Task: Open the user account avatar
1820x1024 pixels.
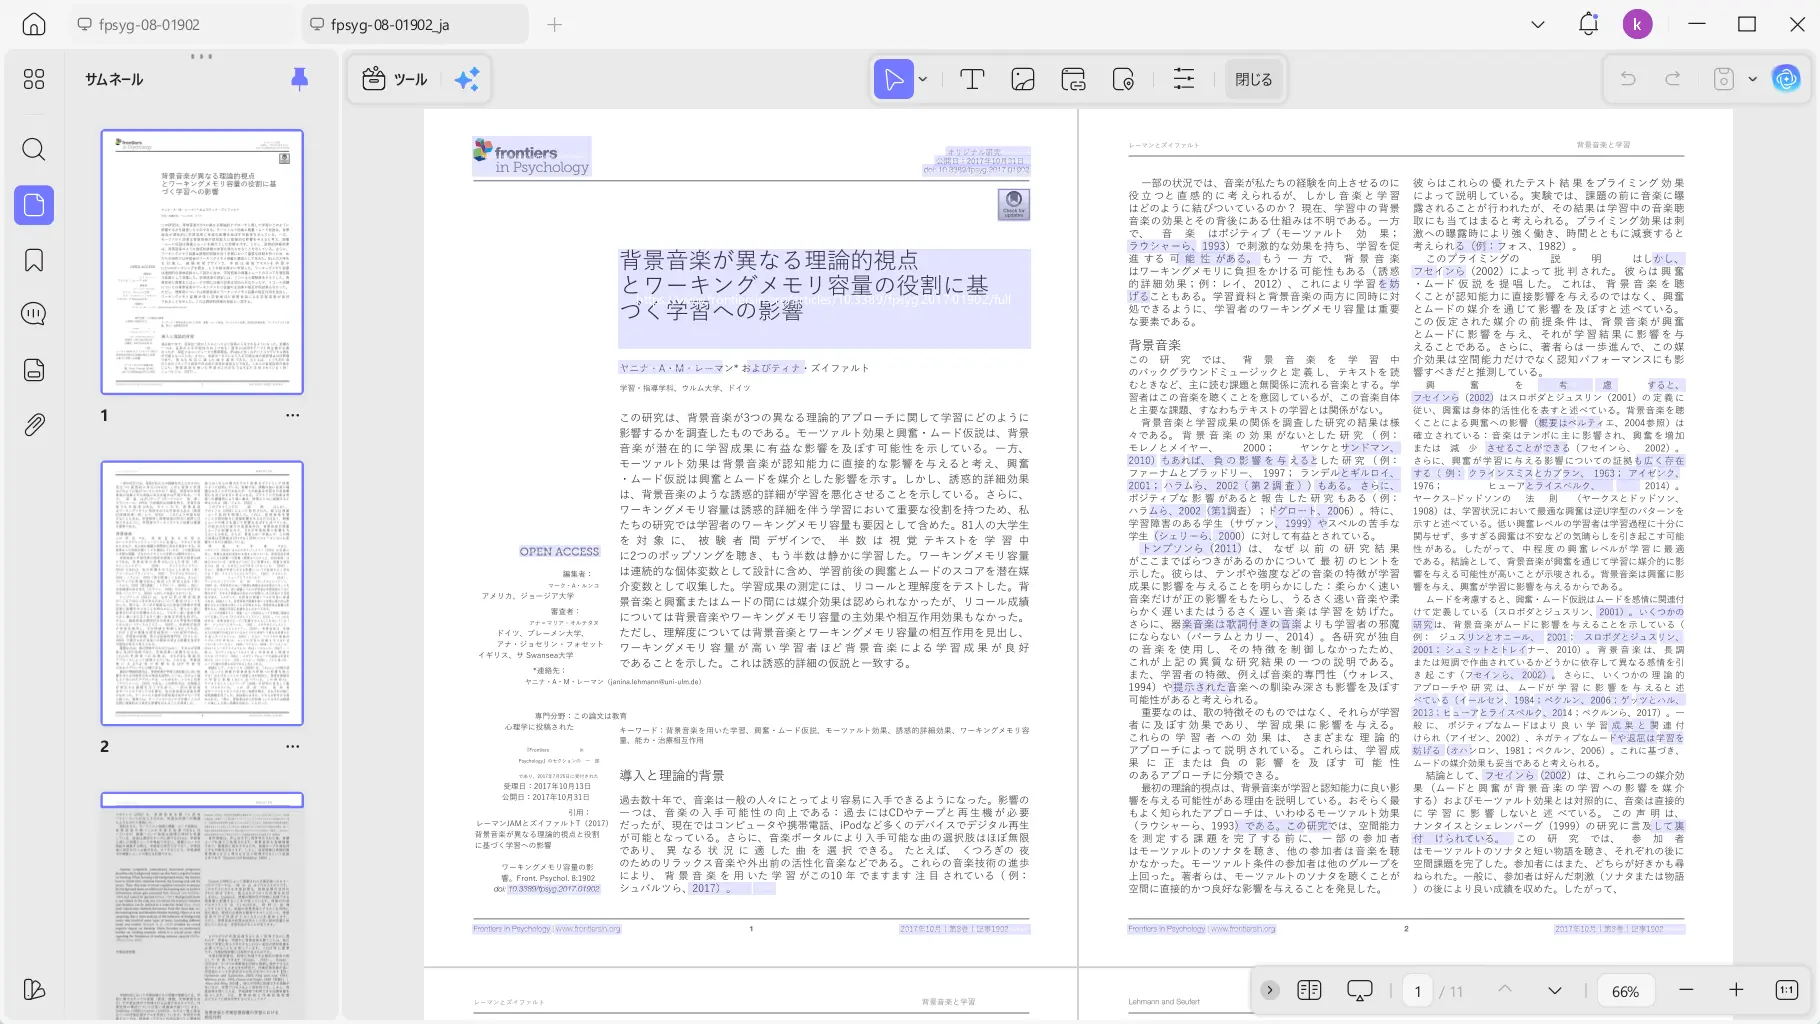Action: pyautogui.click(x=1637, y=24)
